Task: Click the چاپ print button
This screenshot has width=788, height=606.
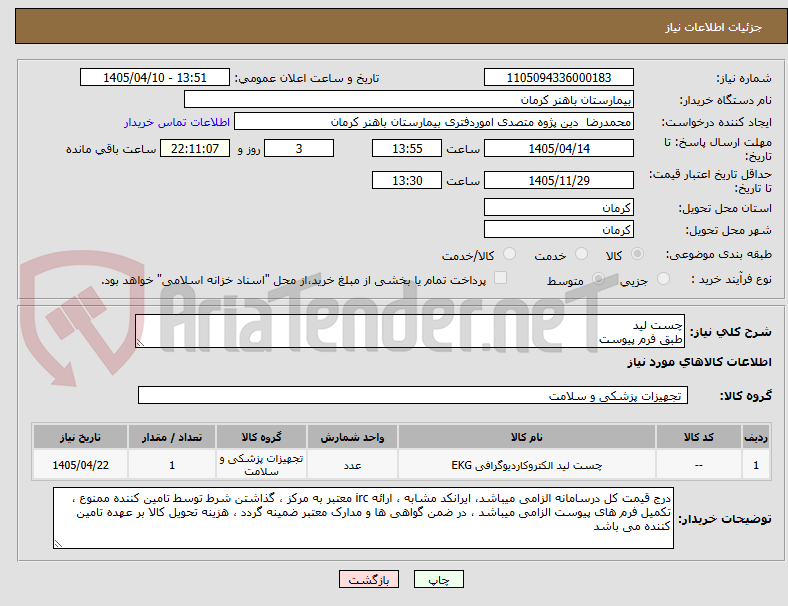Action: click(x=439, y=579)
